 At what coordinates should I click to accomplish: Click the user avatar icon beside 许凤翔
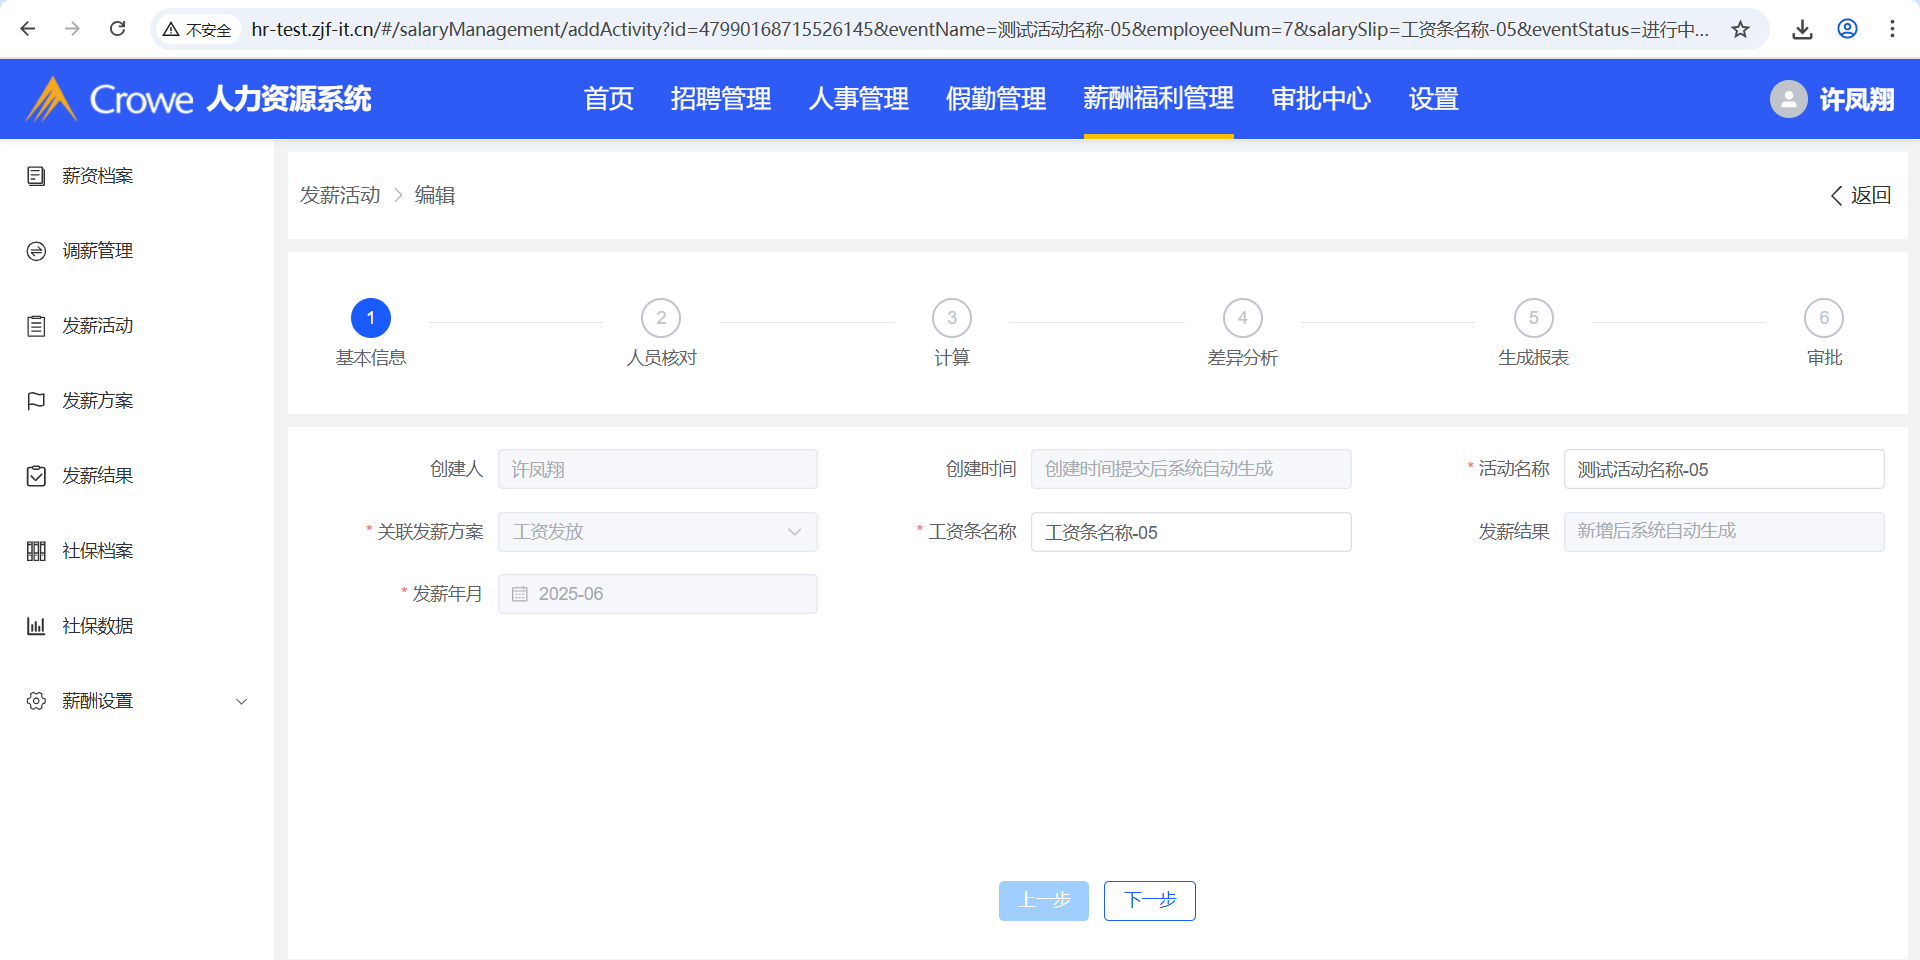(x=1788, y=99)
